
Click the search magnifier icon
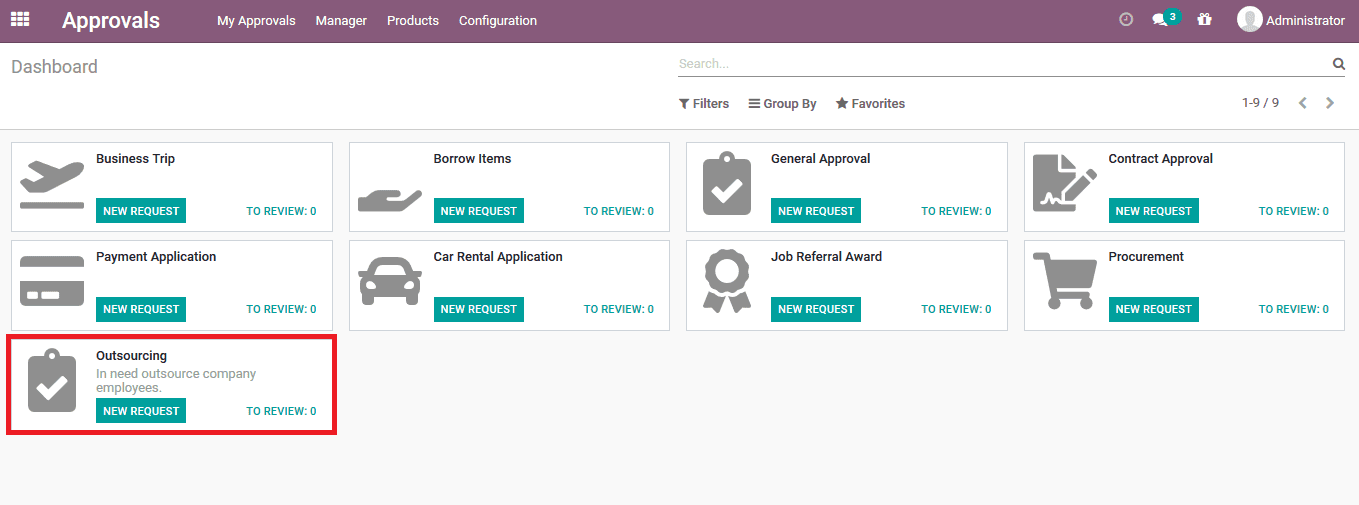coord(1339,64)
